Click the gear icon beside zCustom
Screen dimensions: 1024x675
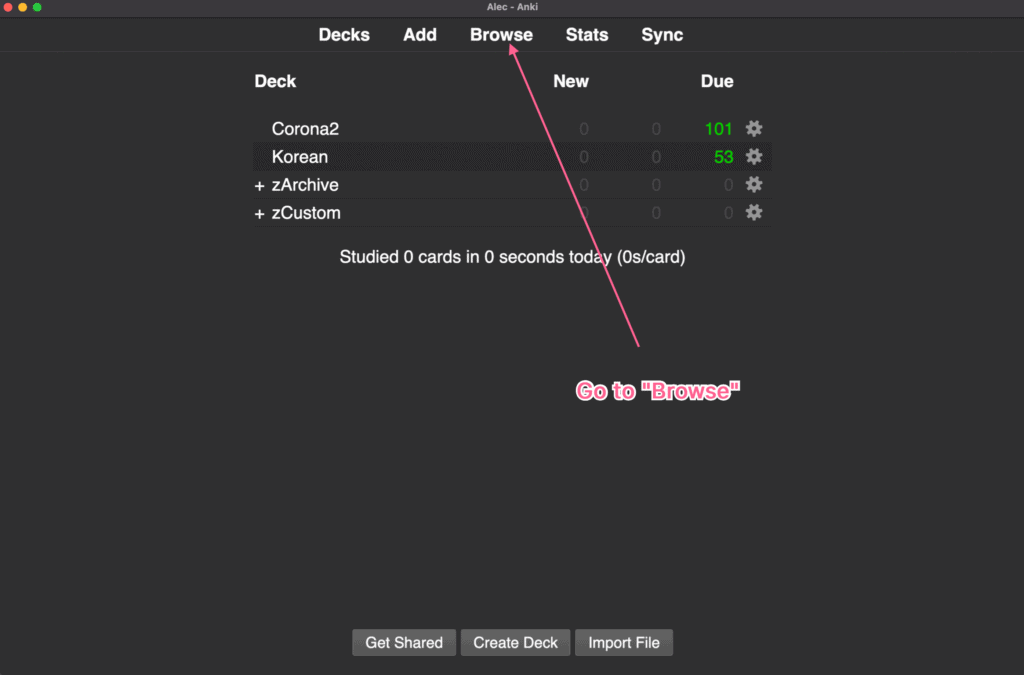(754, 213)
